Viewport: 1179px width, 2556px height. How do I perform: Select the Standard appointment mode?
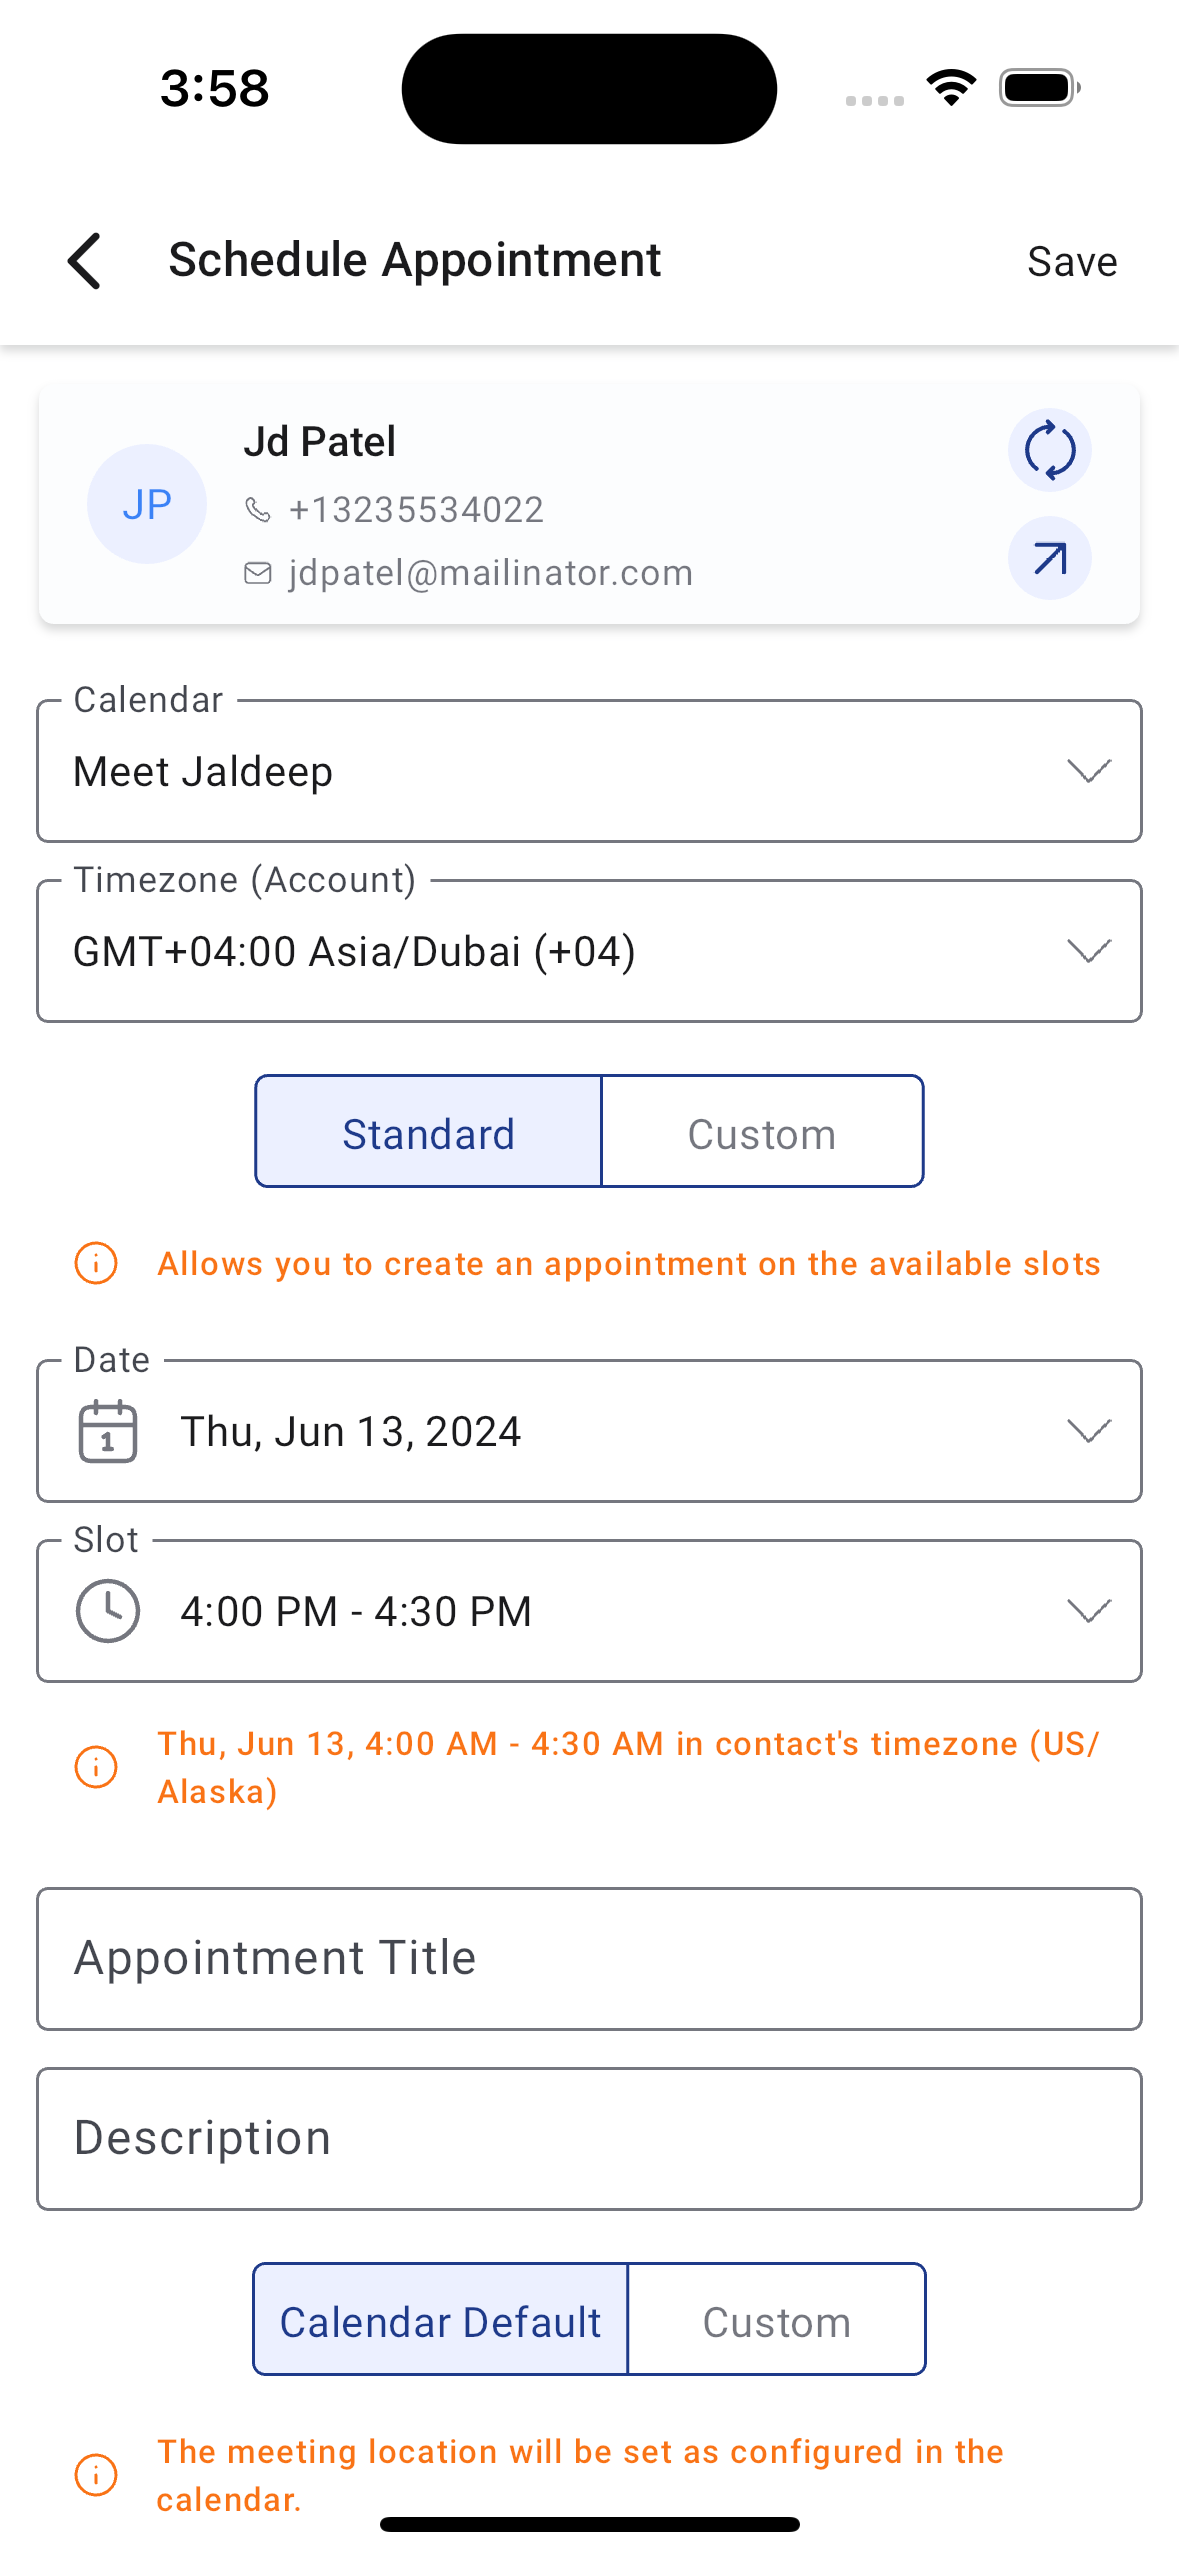[x=428, y=1133]
